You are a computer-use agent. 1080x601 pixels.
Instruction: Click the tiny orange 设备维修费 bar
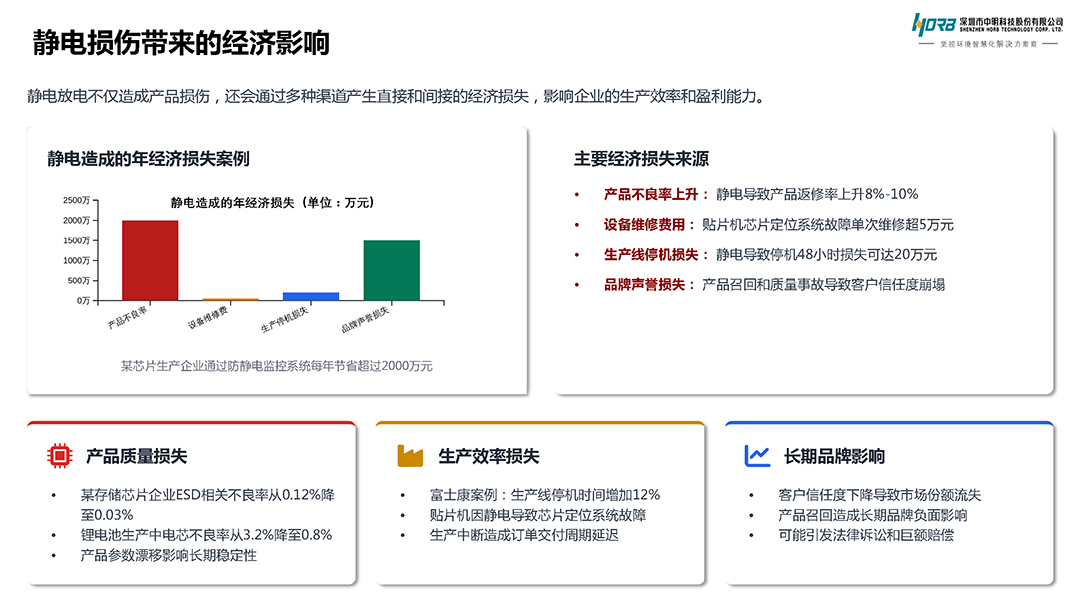pos(230,299)
